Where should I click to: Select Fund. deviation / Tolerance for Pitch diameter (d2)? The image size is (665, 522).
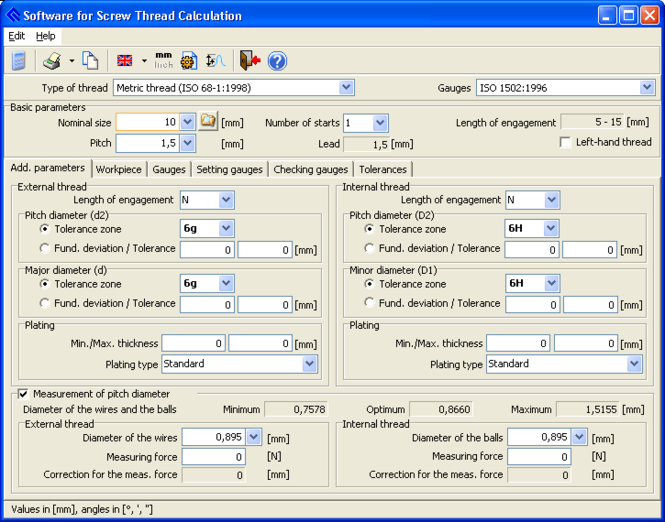pos(44,249)
